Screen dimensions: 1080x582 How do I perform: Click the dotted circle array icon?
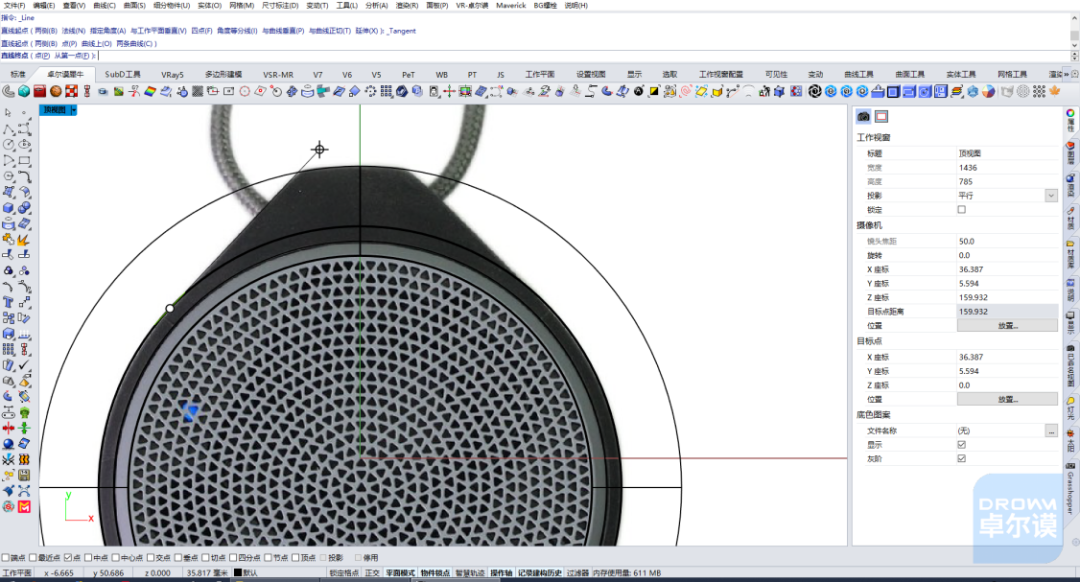point(371,91)
